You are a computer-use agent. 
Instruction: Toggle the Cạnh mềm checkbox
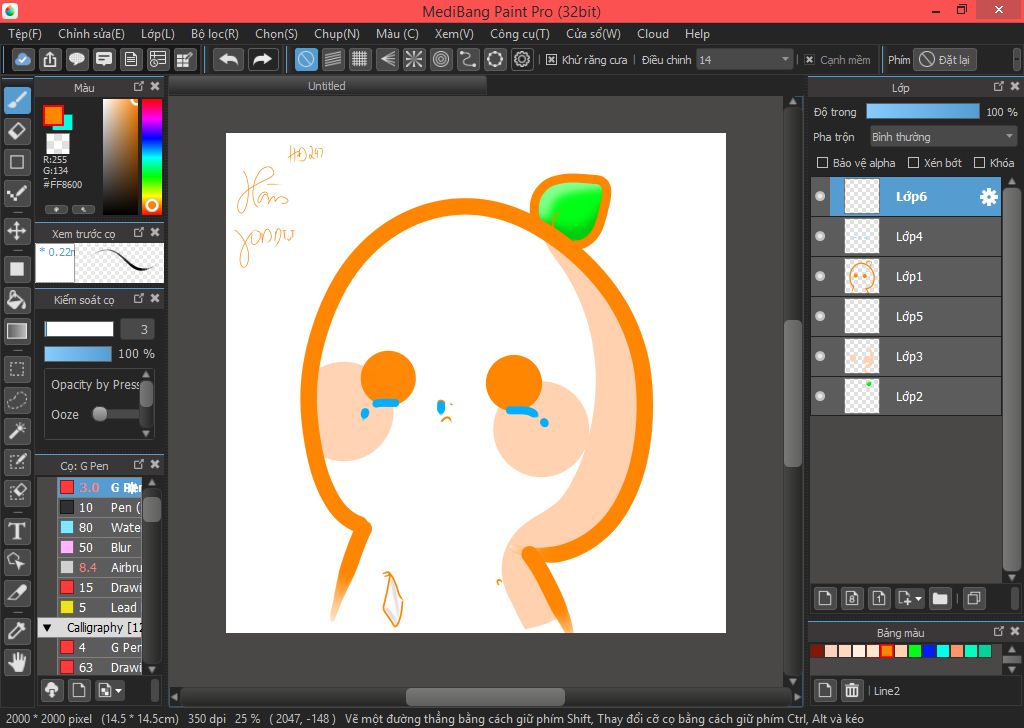pos(809,60)
